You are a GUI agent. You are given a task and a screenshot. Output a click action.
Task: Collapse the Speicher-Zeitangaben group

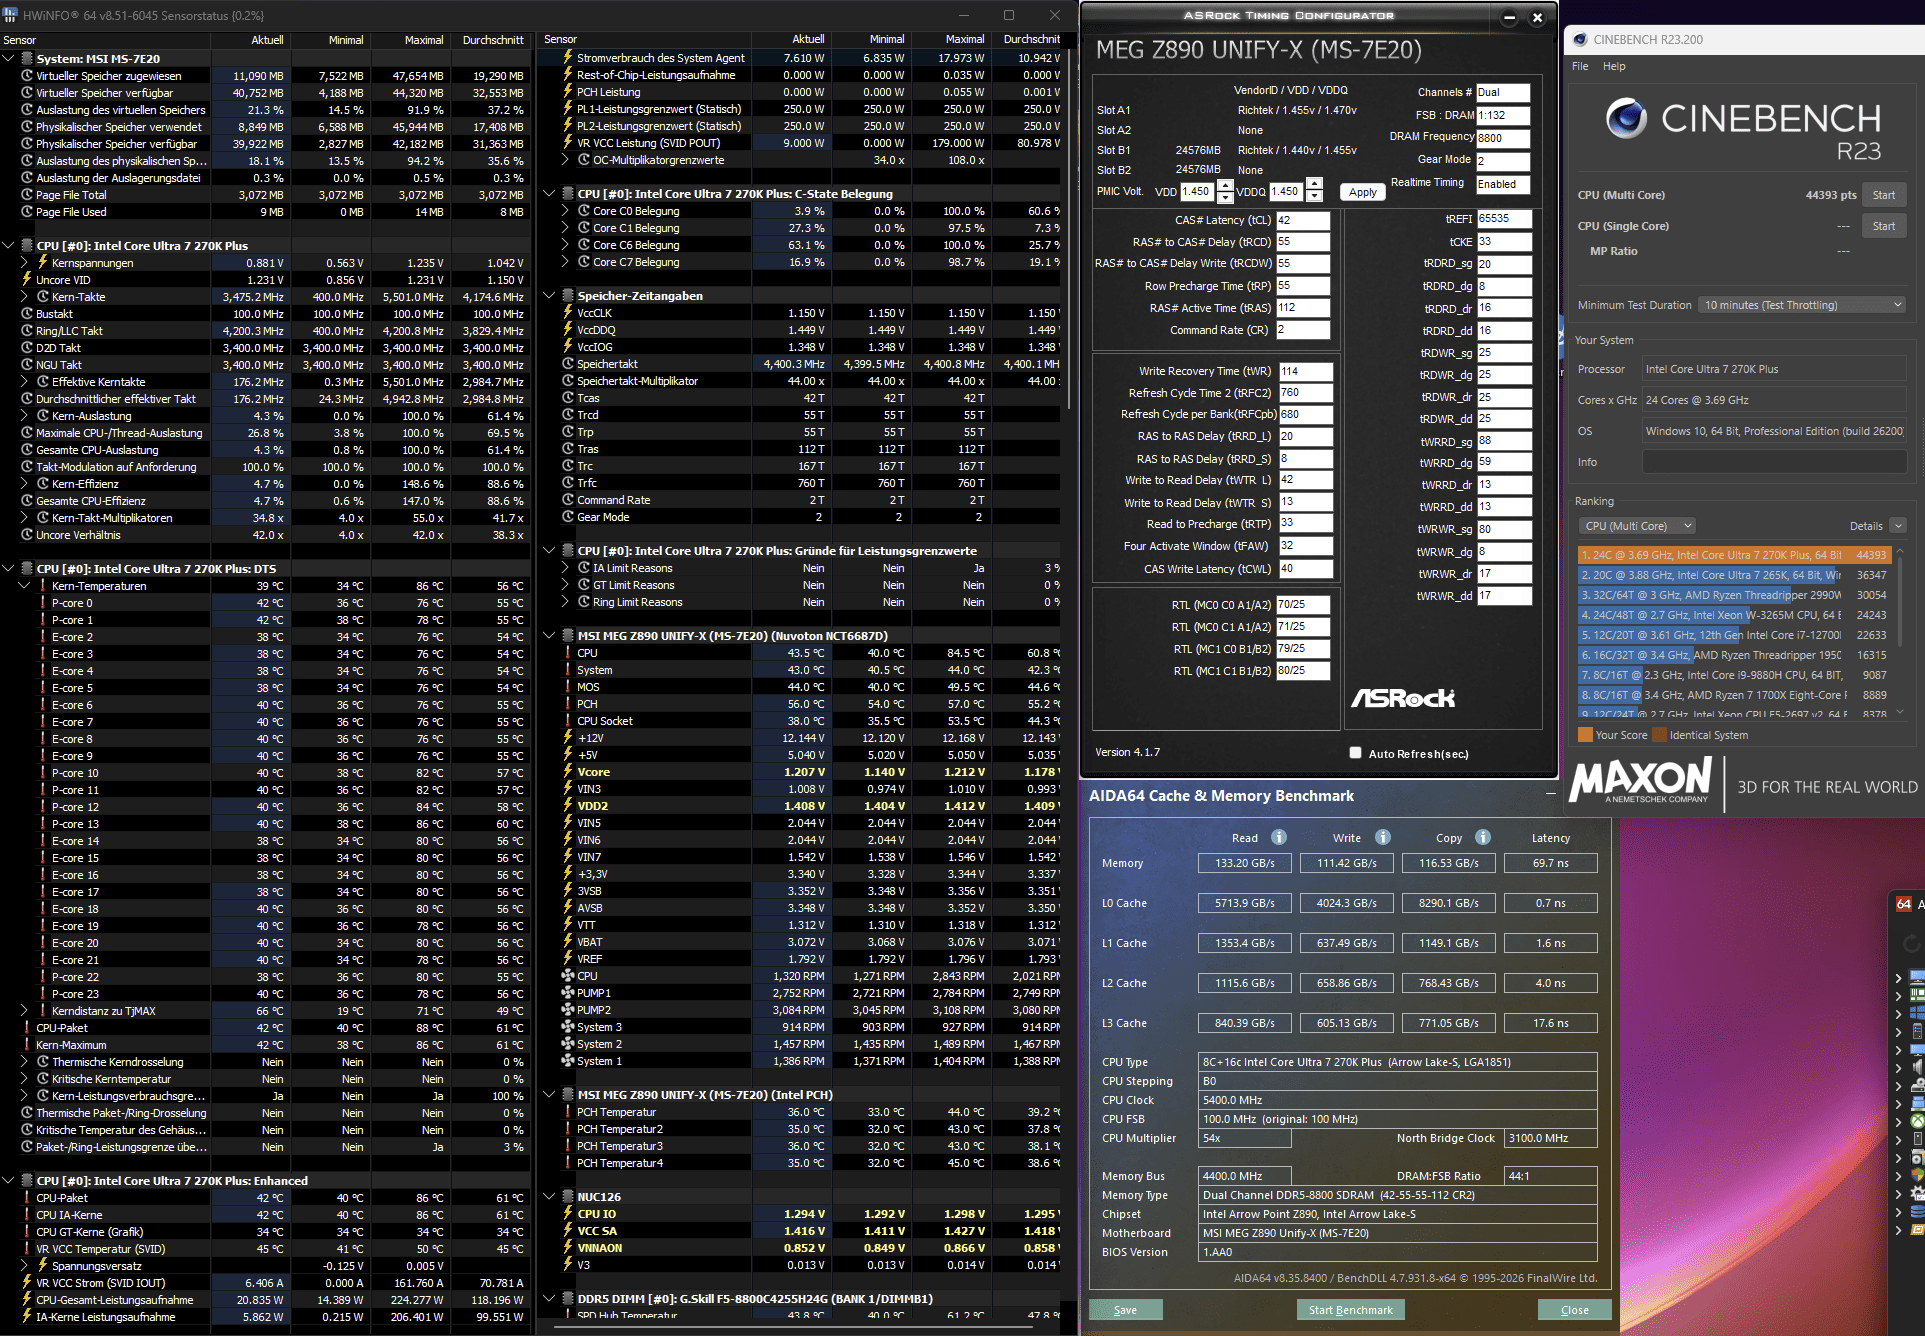(549, 296)
